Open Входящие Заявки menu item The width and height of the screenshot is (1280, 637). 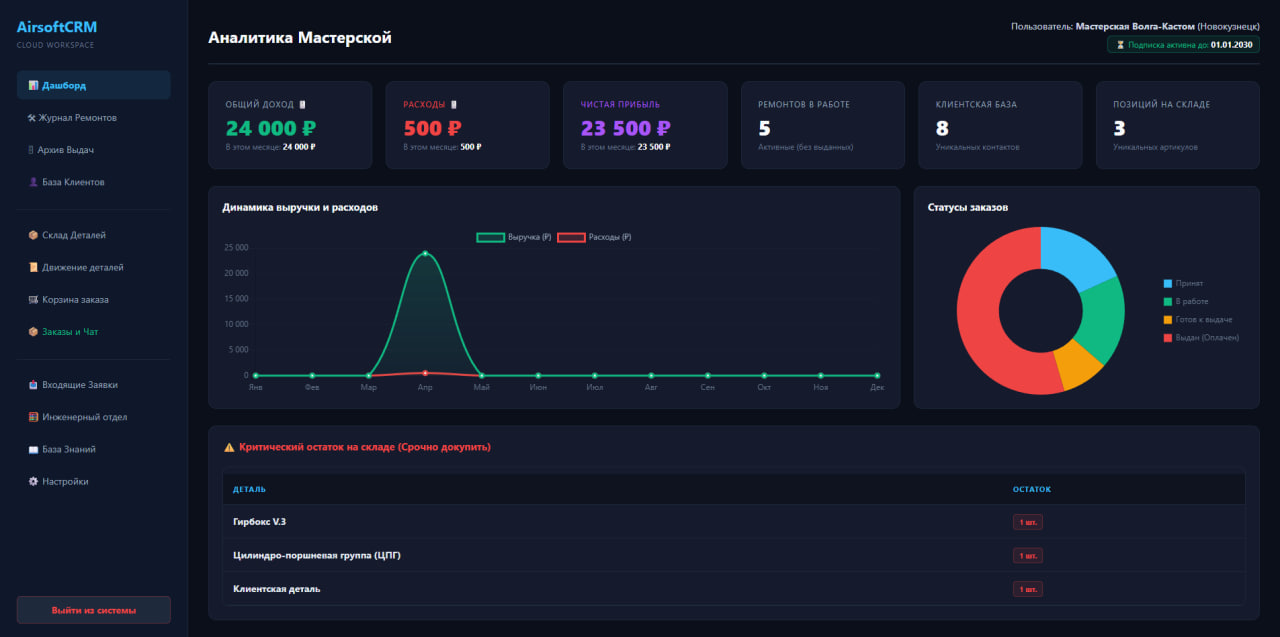80,385
